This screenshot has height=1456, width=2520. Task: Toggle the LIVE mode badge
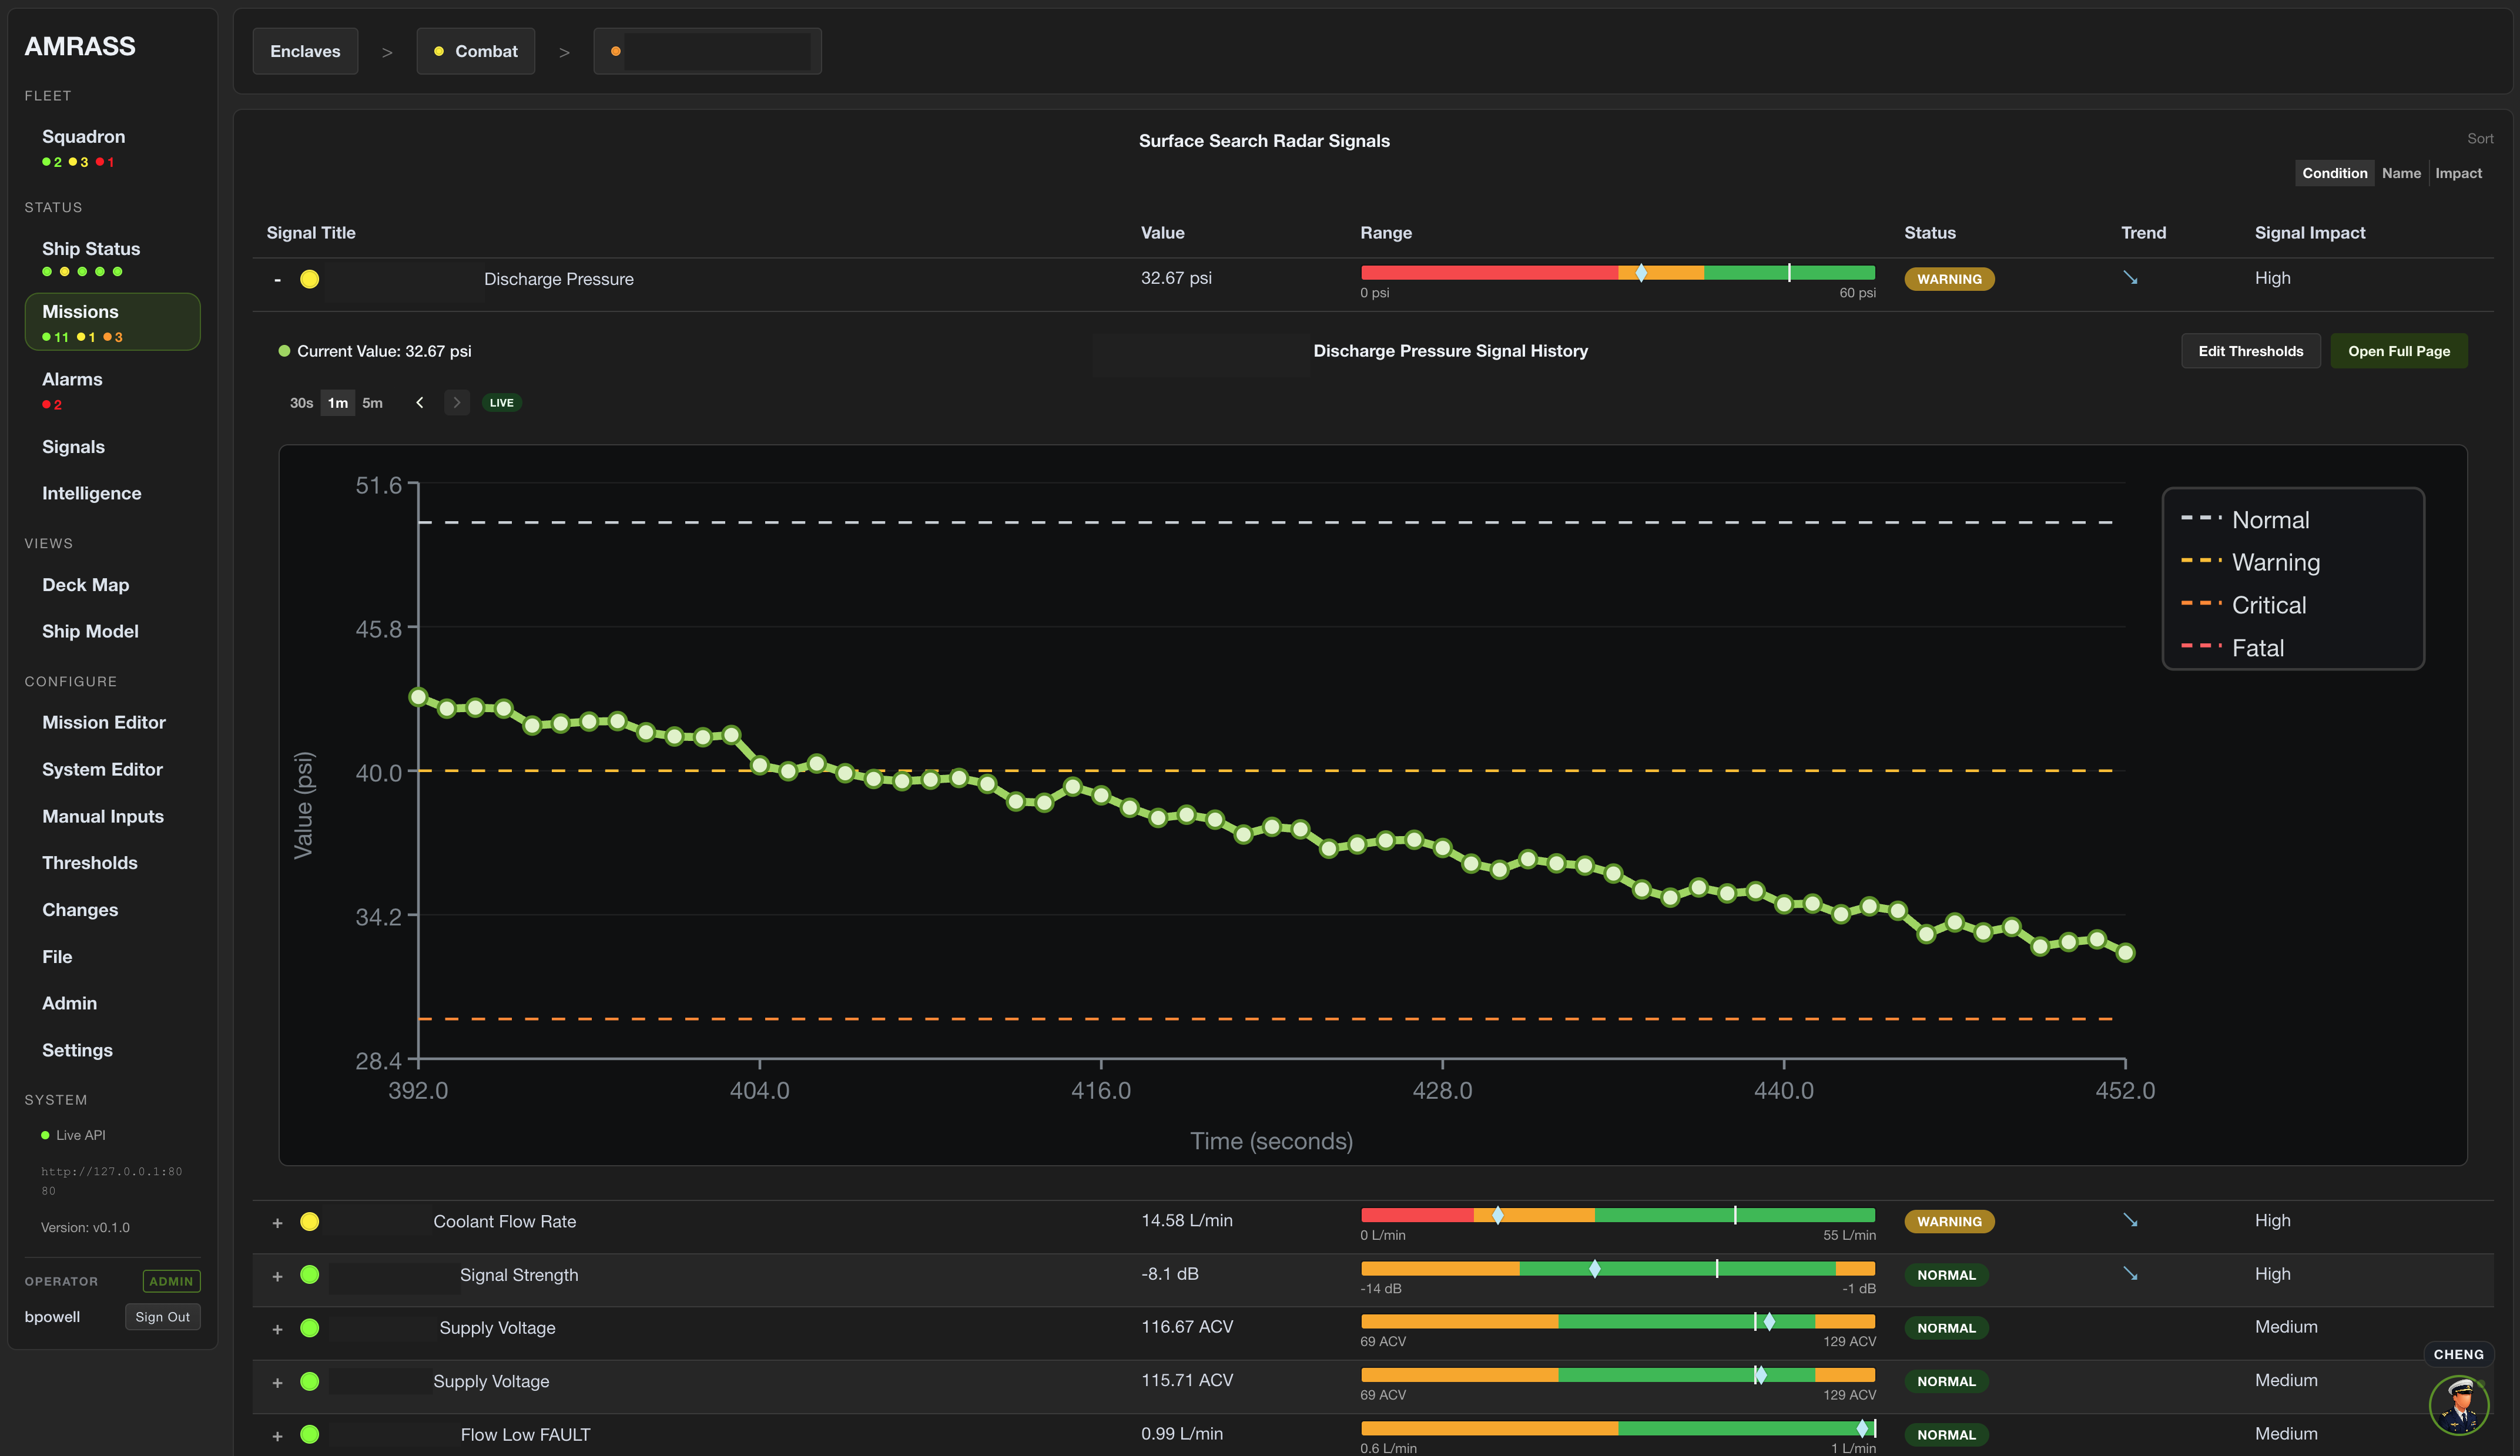tap(502, 403)
